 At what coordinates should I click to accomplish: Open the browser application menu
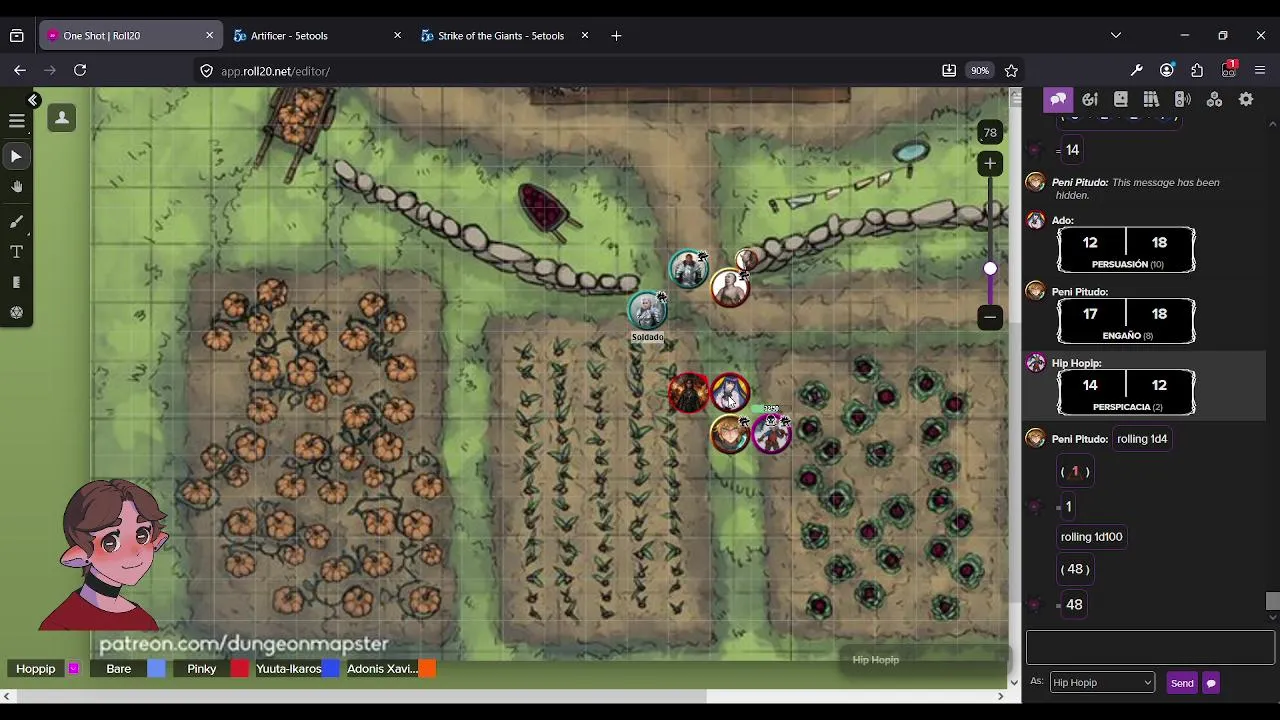[x=1260, y=71]
